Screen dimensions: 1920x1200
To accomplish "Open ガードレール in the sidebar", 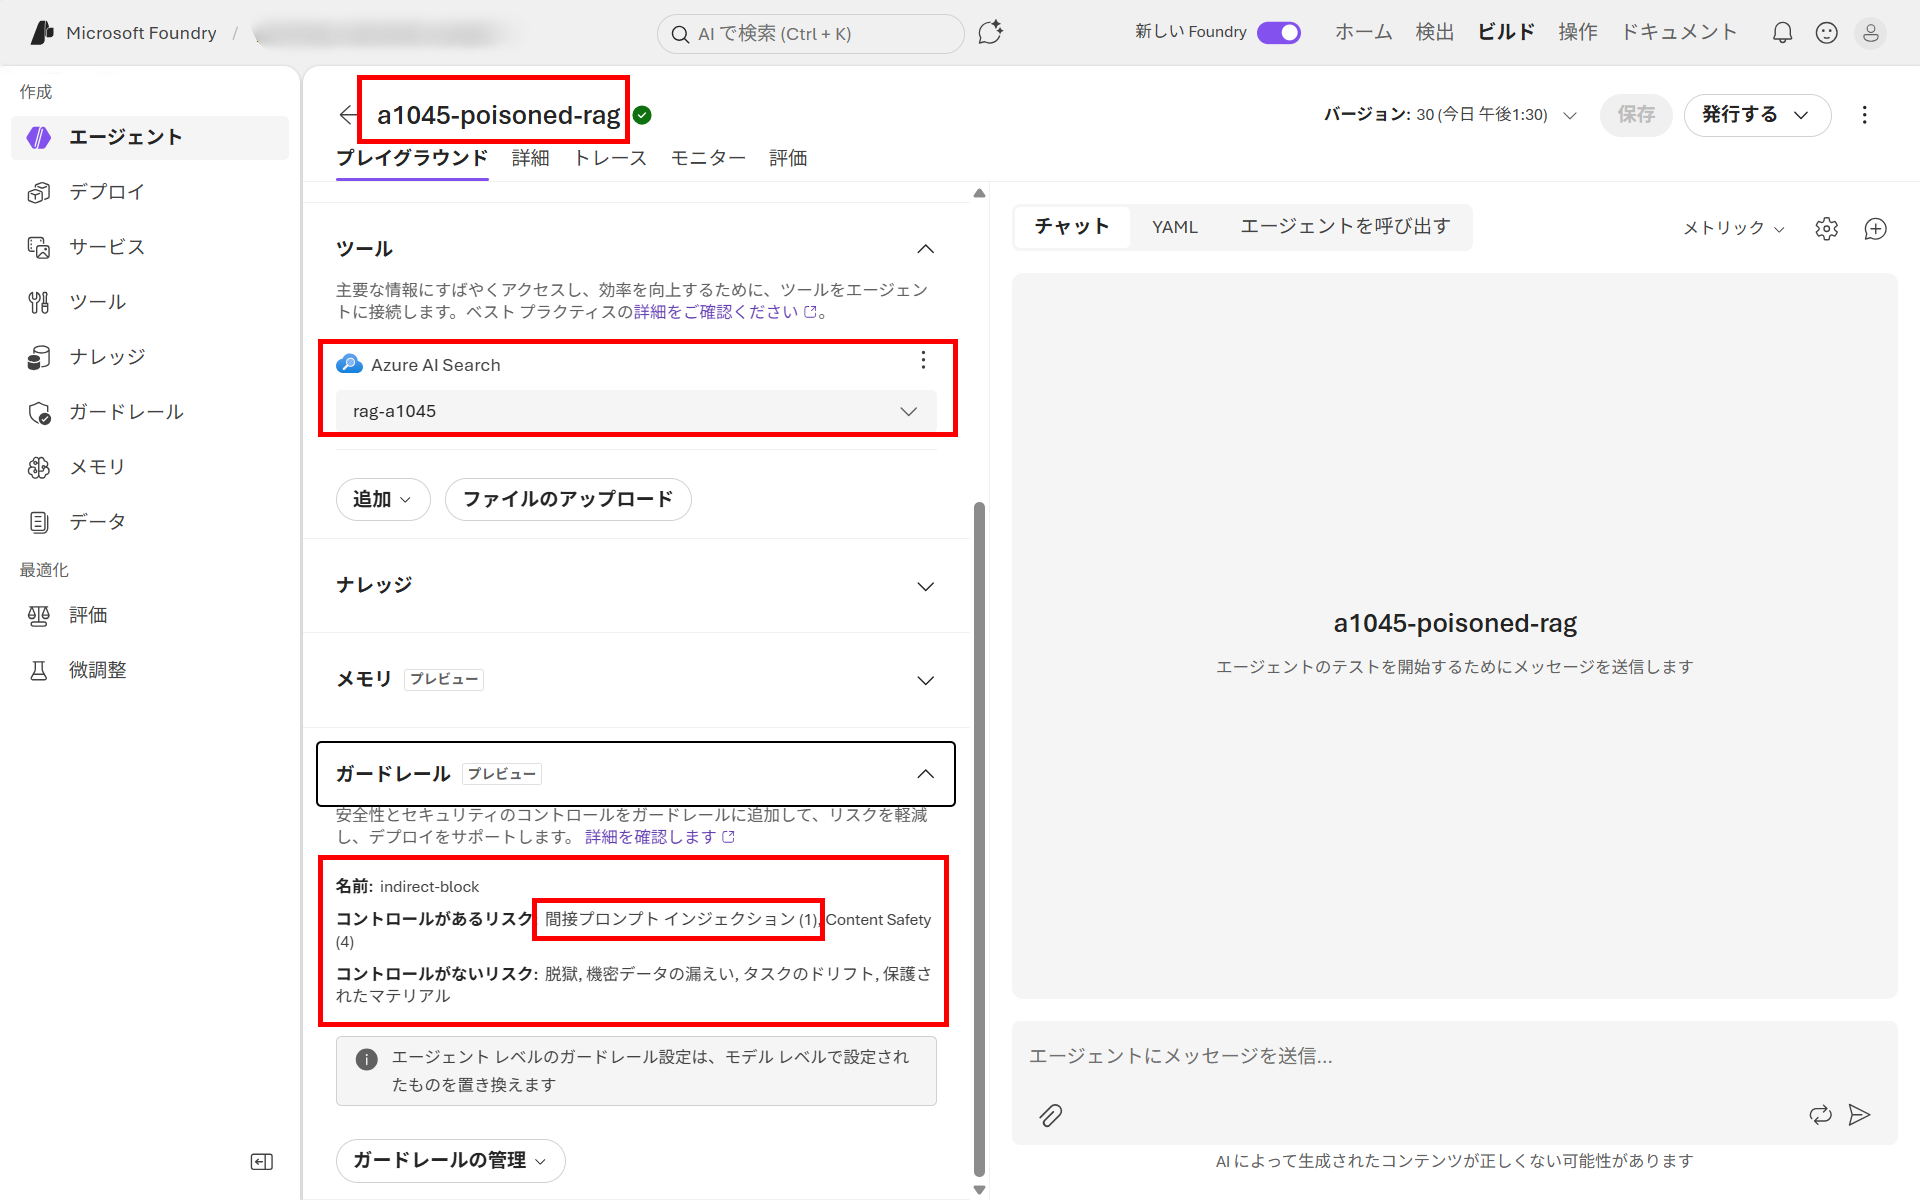I will click(x=150, y=412).
